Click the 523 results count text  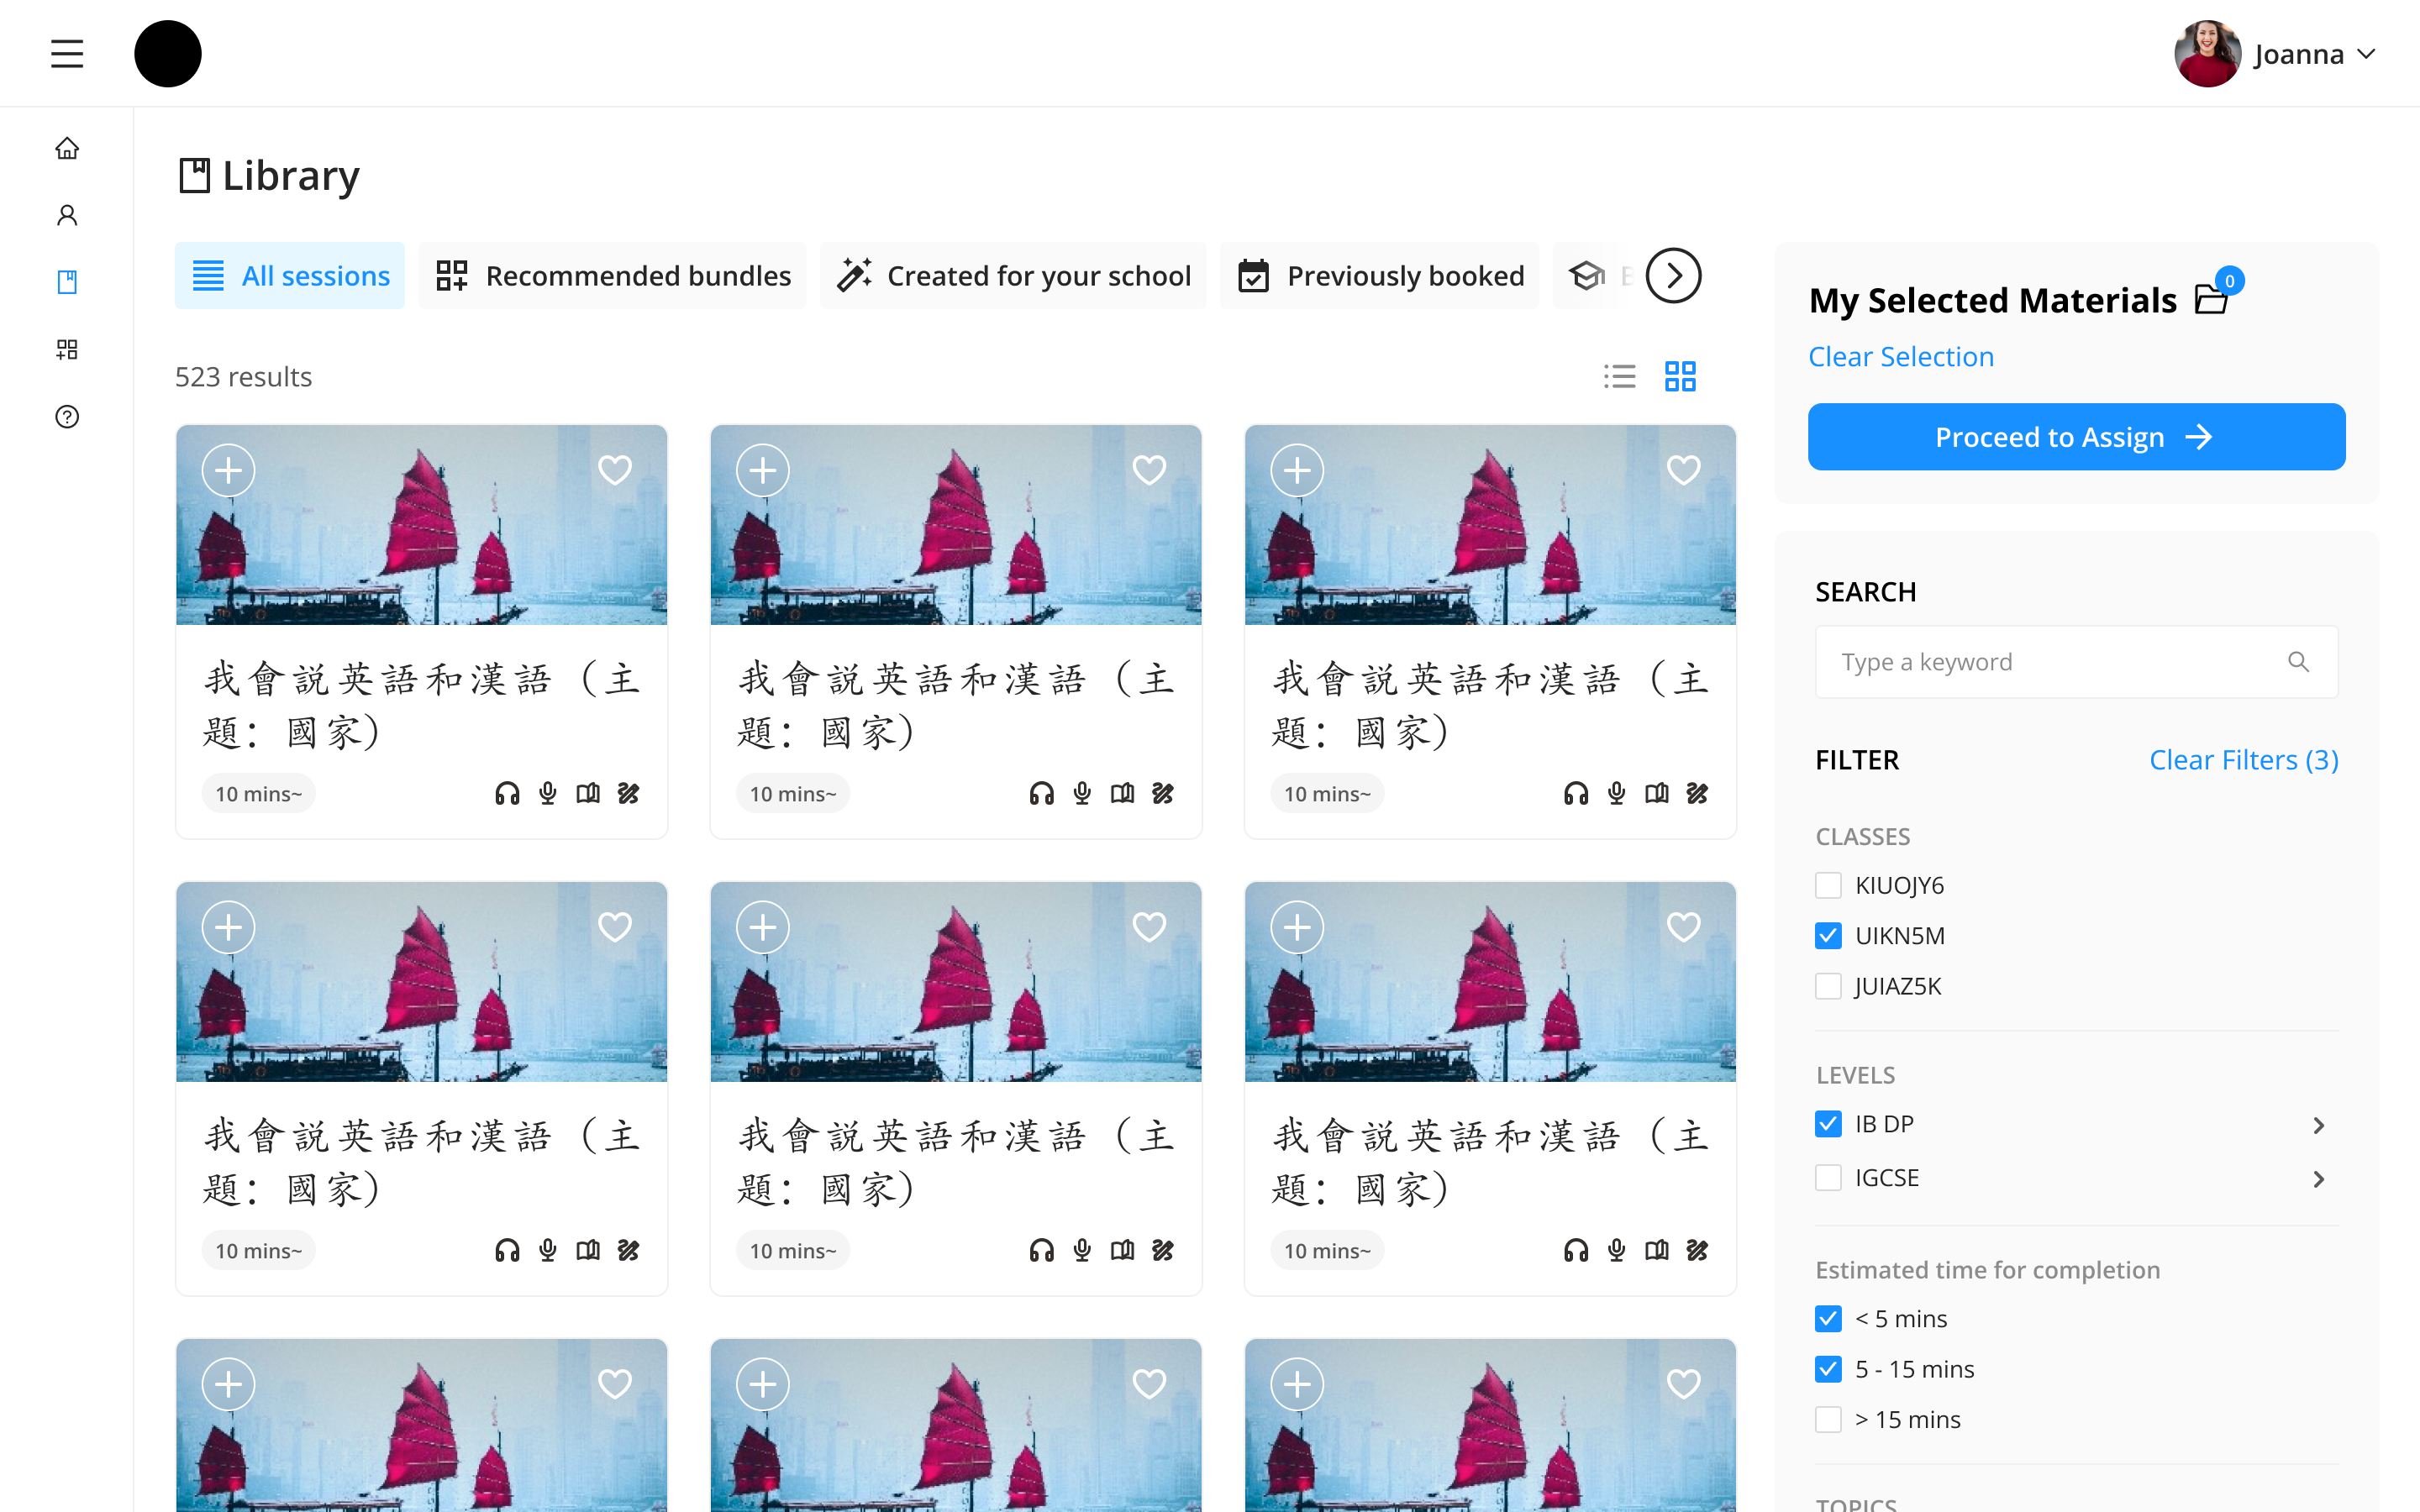[x=243, y=377]
